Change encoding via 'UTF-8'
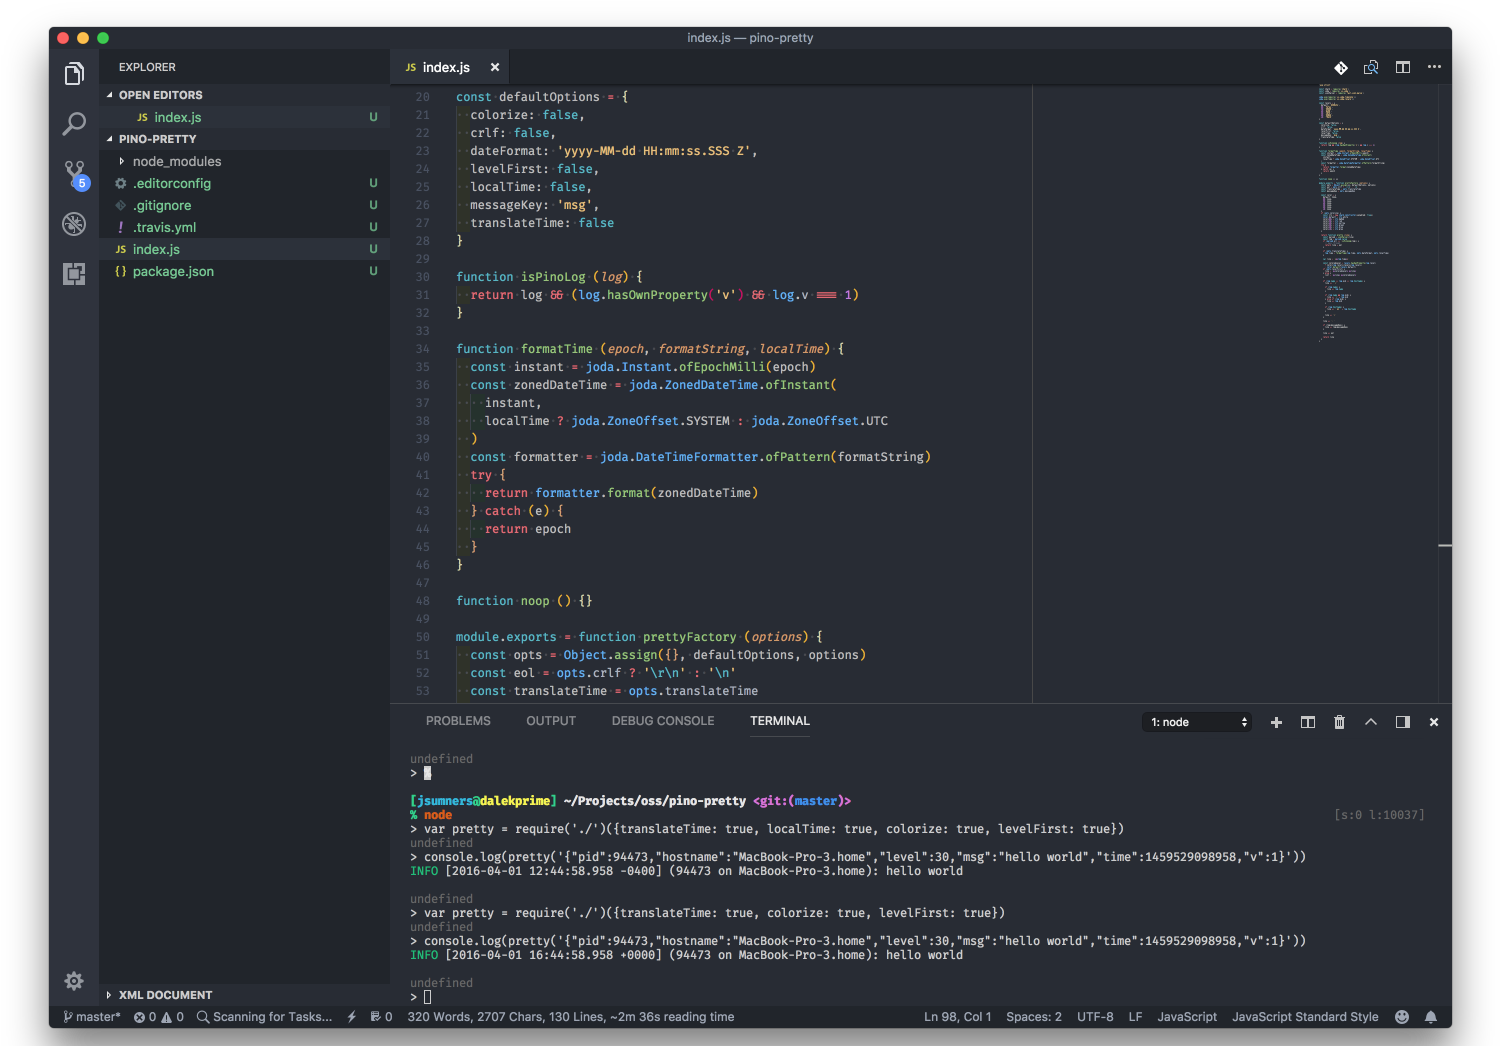 (1095, 1017)
